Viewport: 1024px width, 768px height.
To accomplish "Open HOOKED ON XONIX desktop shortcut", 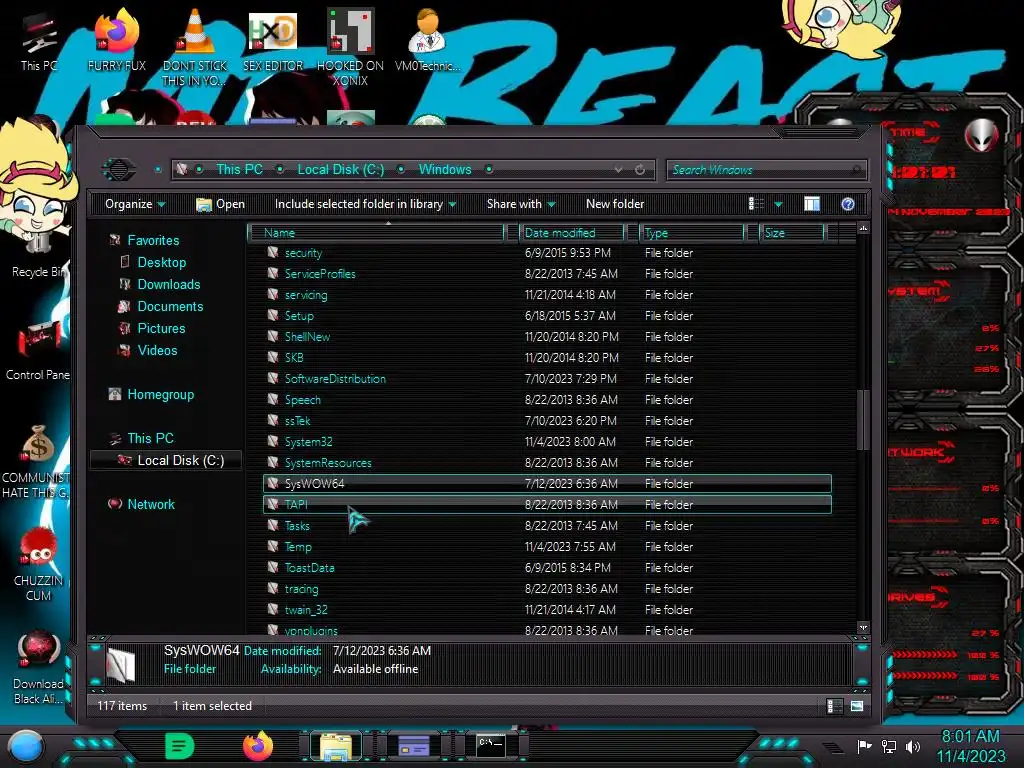I will pyautogui.click(x=351, y=47).
